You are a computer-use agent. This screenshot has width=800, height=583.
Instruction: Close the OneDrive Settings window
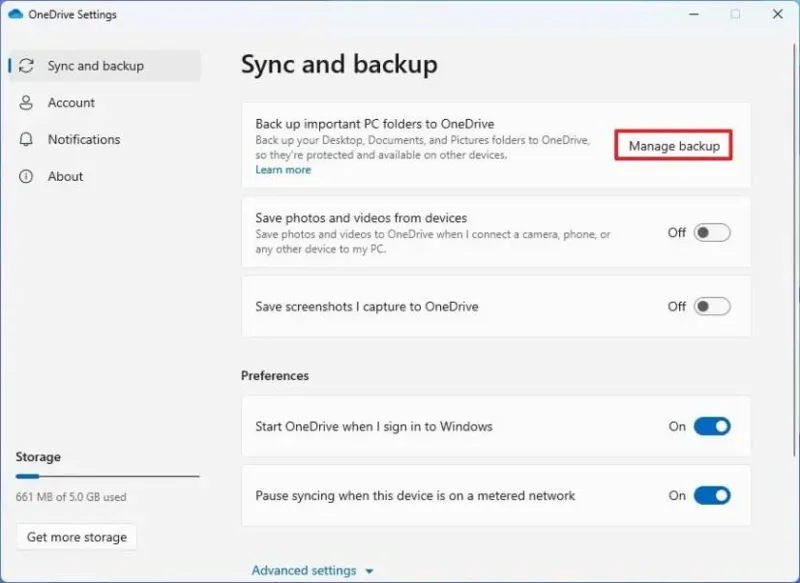tap(778, 14)
